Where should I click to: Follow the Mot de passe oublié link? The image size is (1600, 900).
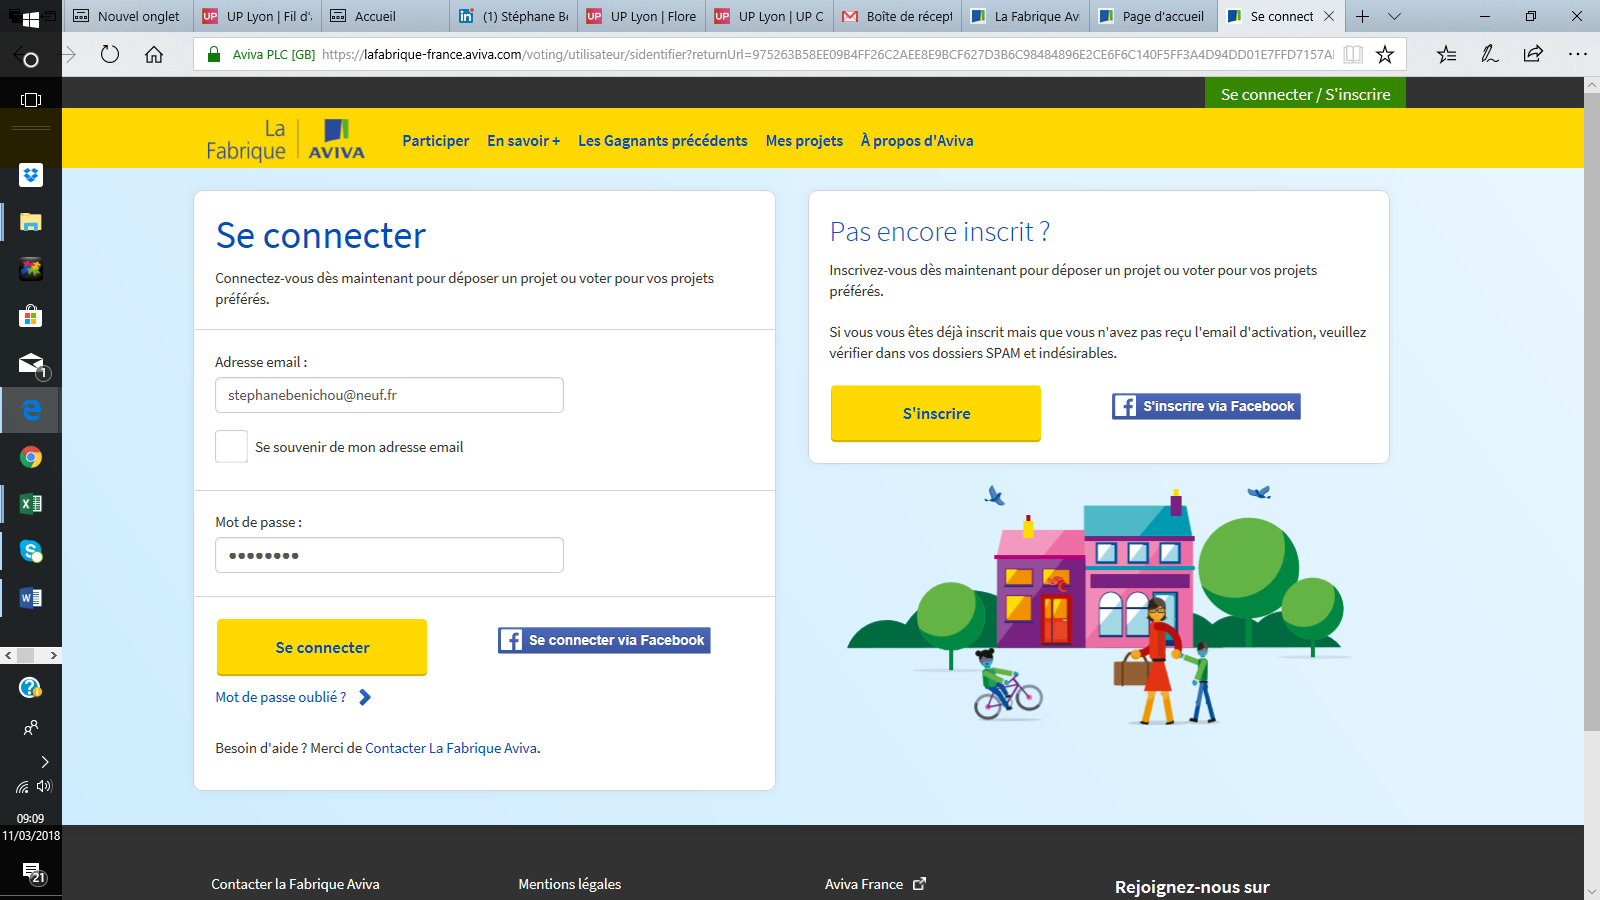(281, 697)
